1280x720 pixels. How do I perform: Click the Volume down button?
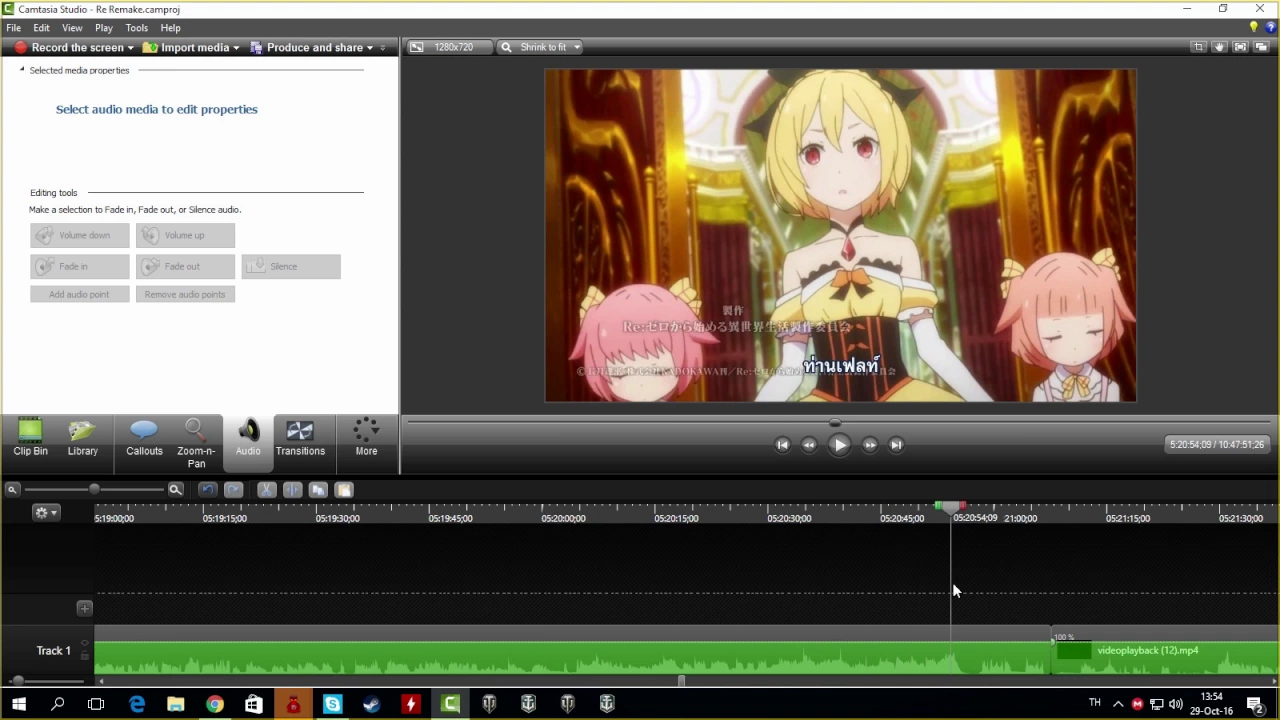[x=80, y=235]
